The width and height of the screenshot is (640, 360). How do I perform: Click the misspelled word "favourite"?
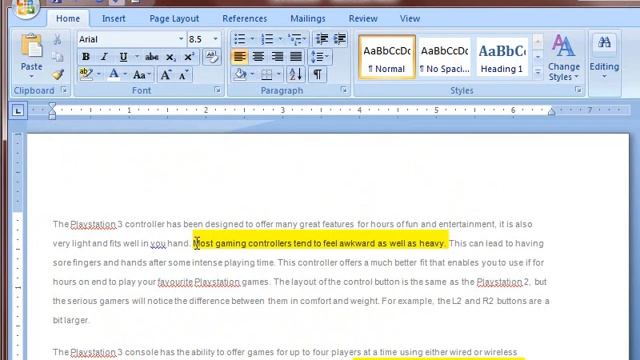pyautogui.click(x=175, y=282)
